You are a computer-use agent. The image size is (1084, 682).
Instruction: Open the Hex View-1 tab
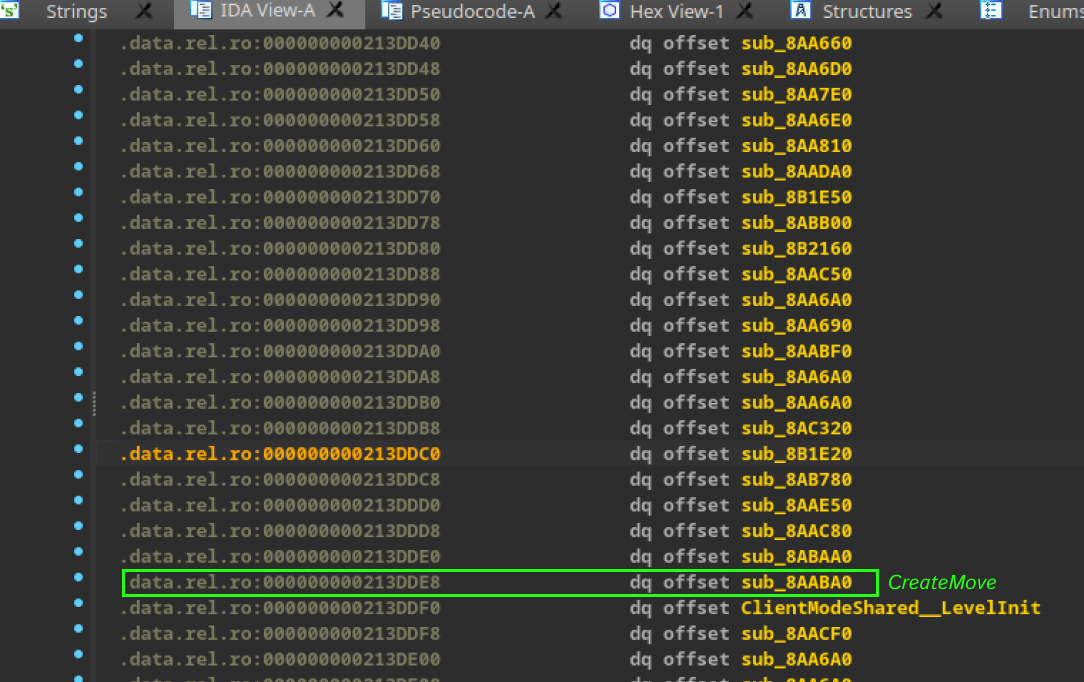coord(676,12)
